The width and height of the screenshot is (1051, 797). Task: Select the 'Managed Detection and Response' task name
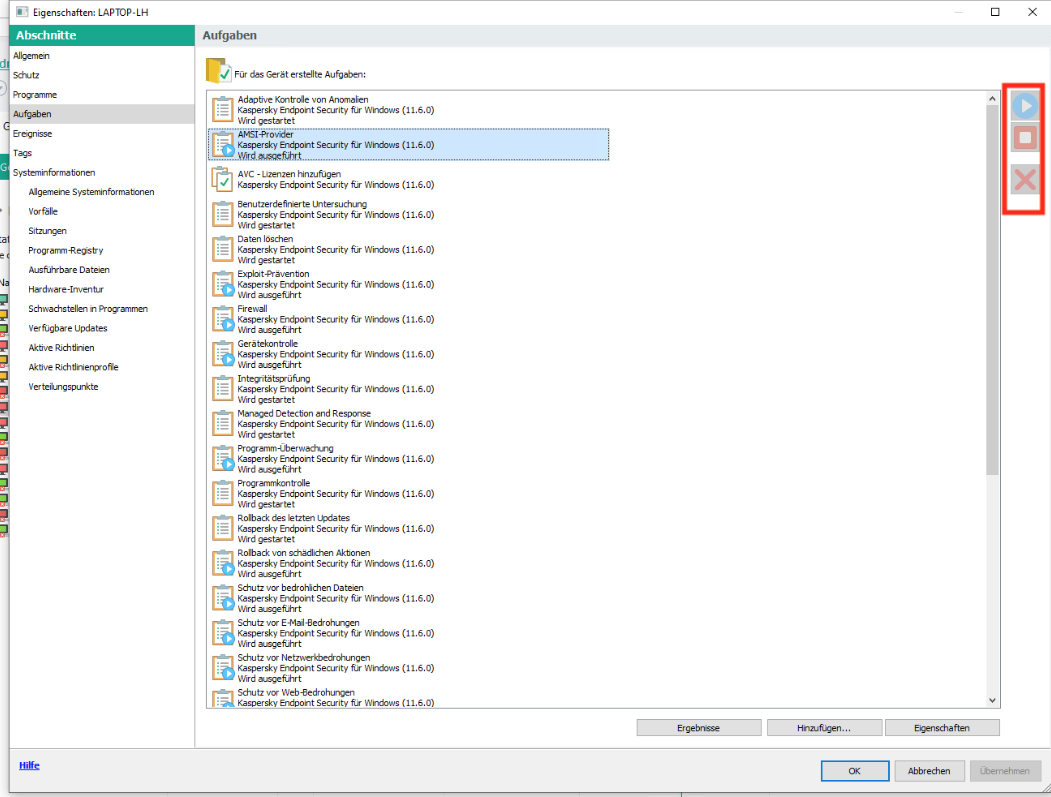(x=304, y=413)
